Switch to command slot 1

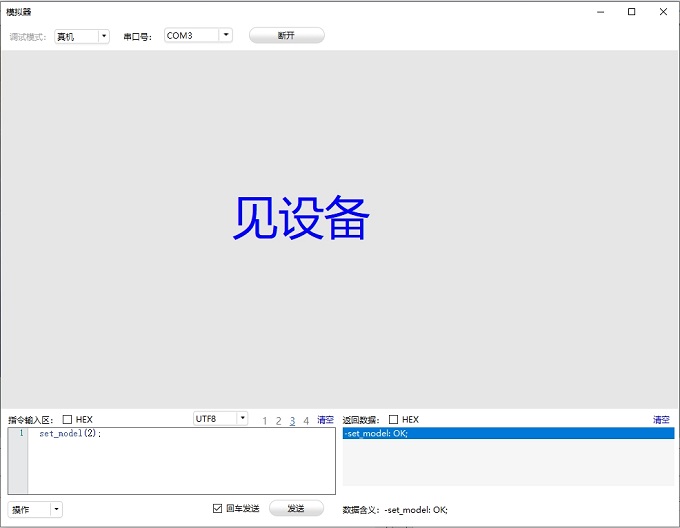[265, 420]
